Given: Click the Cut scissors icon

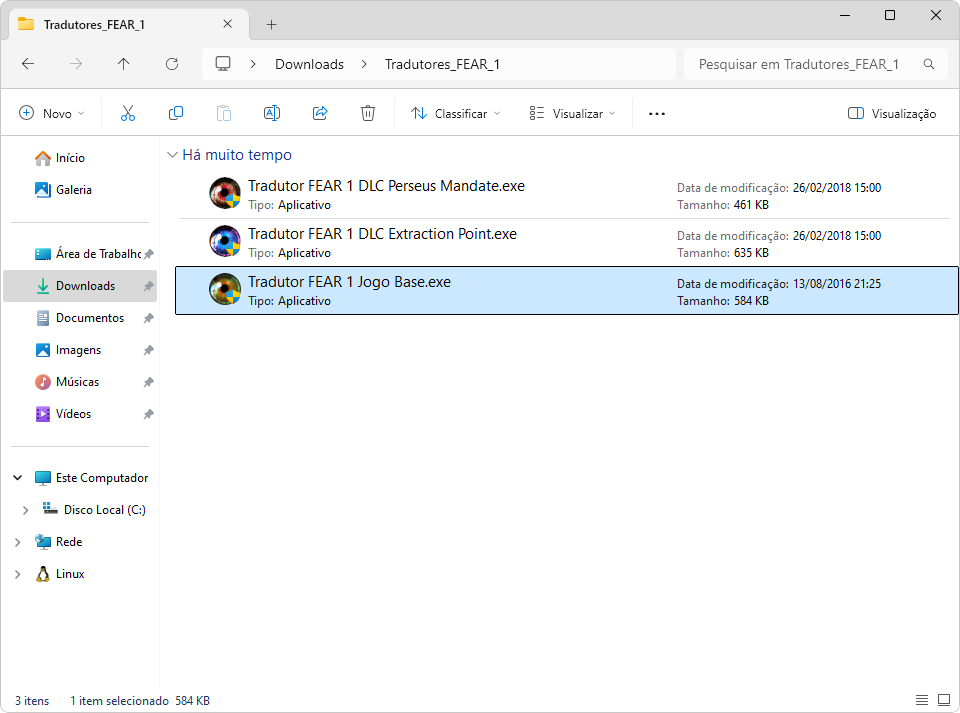Looking at the screenshot, I should coord(127,114).
